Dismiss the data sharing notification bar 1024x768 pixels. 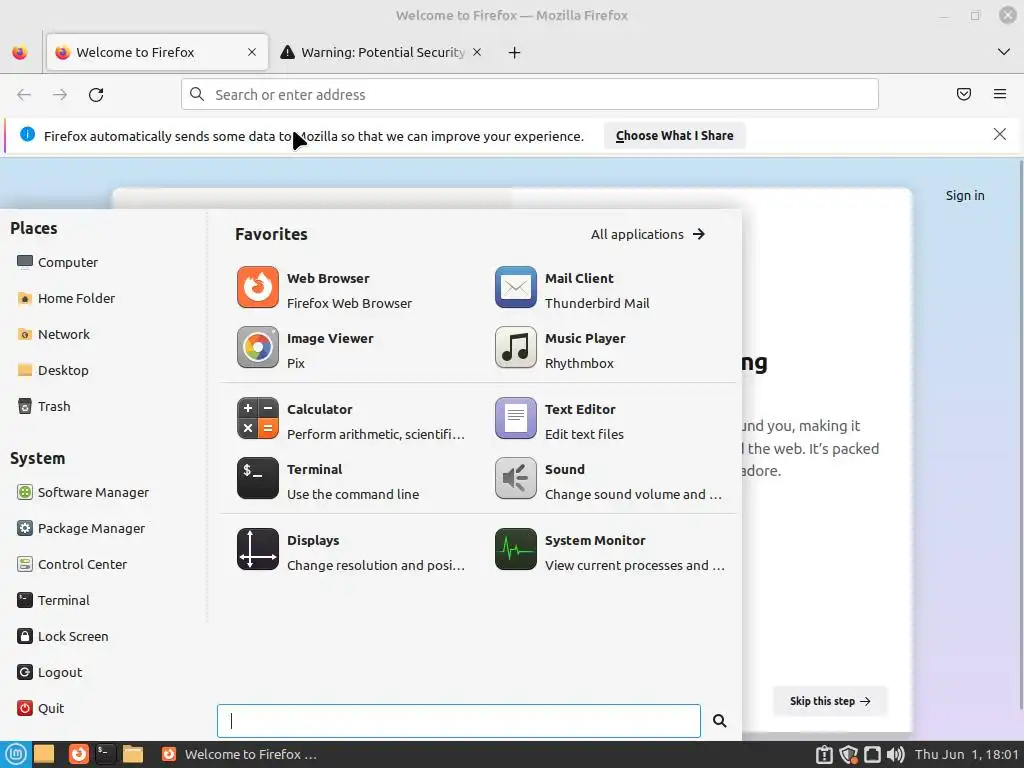(999, 135)
